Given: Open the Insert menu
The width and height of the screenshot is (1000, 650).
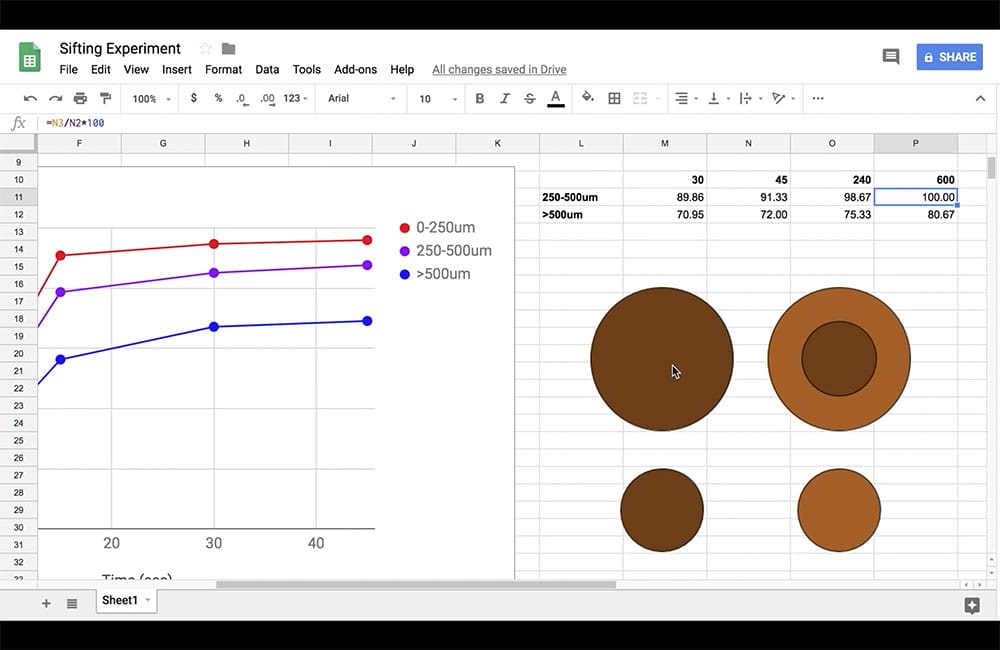Looking at the screenshot, I should click(177, 70).
